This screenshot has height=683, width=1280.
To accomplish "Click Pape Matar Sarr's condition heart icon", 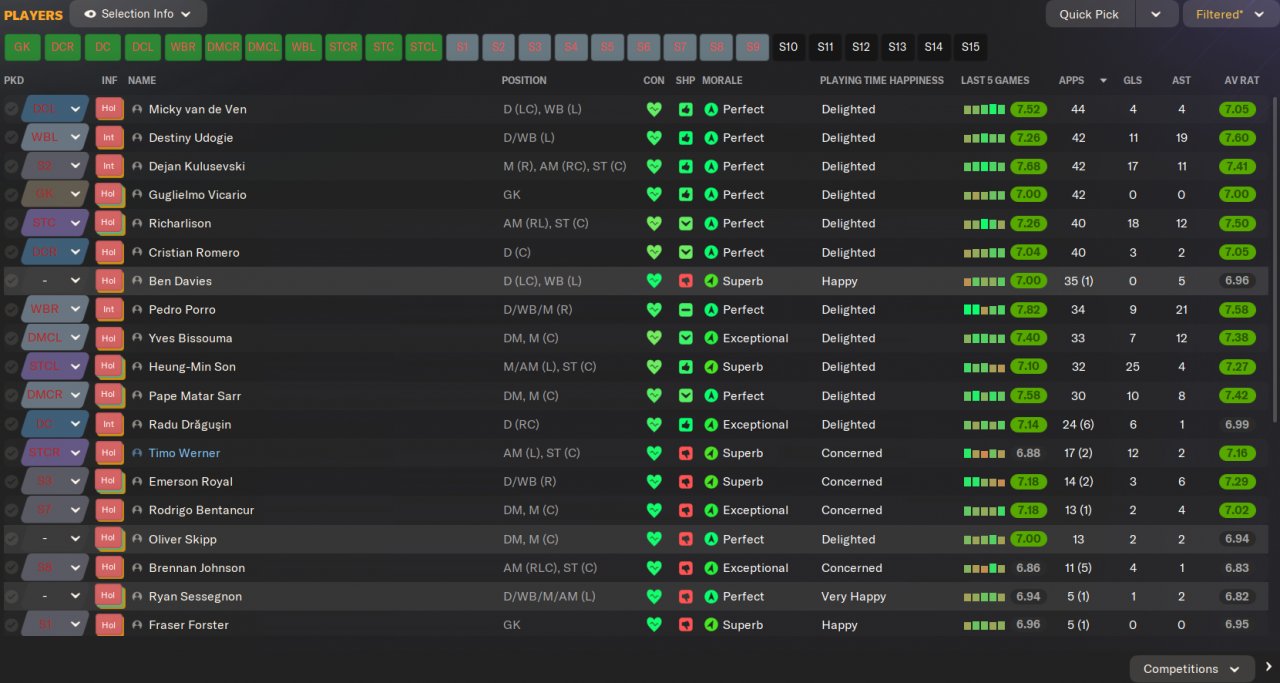I will tap(654, 396).
